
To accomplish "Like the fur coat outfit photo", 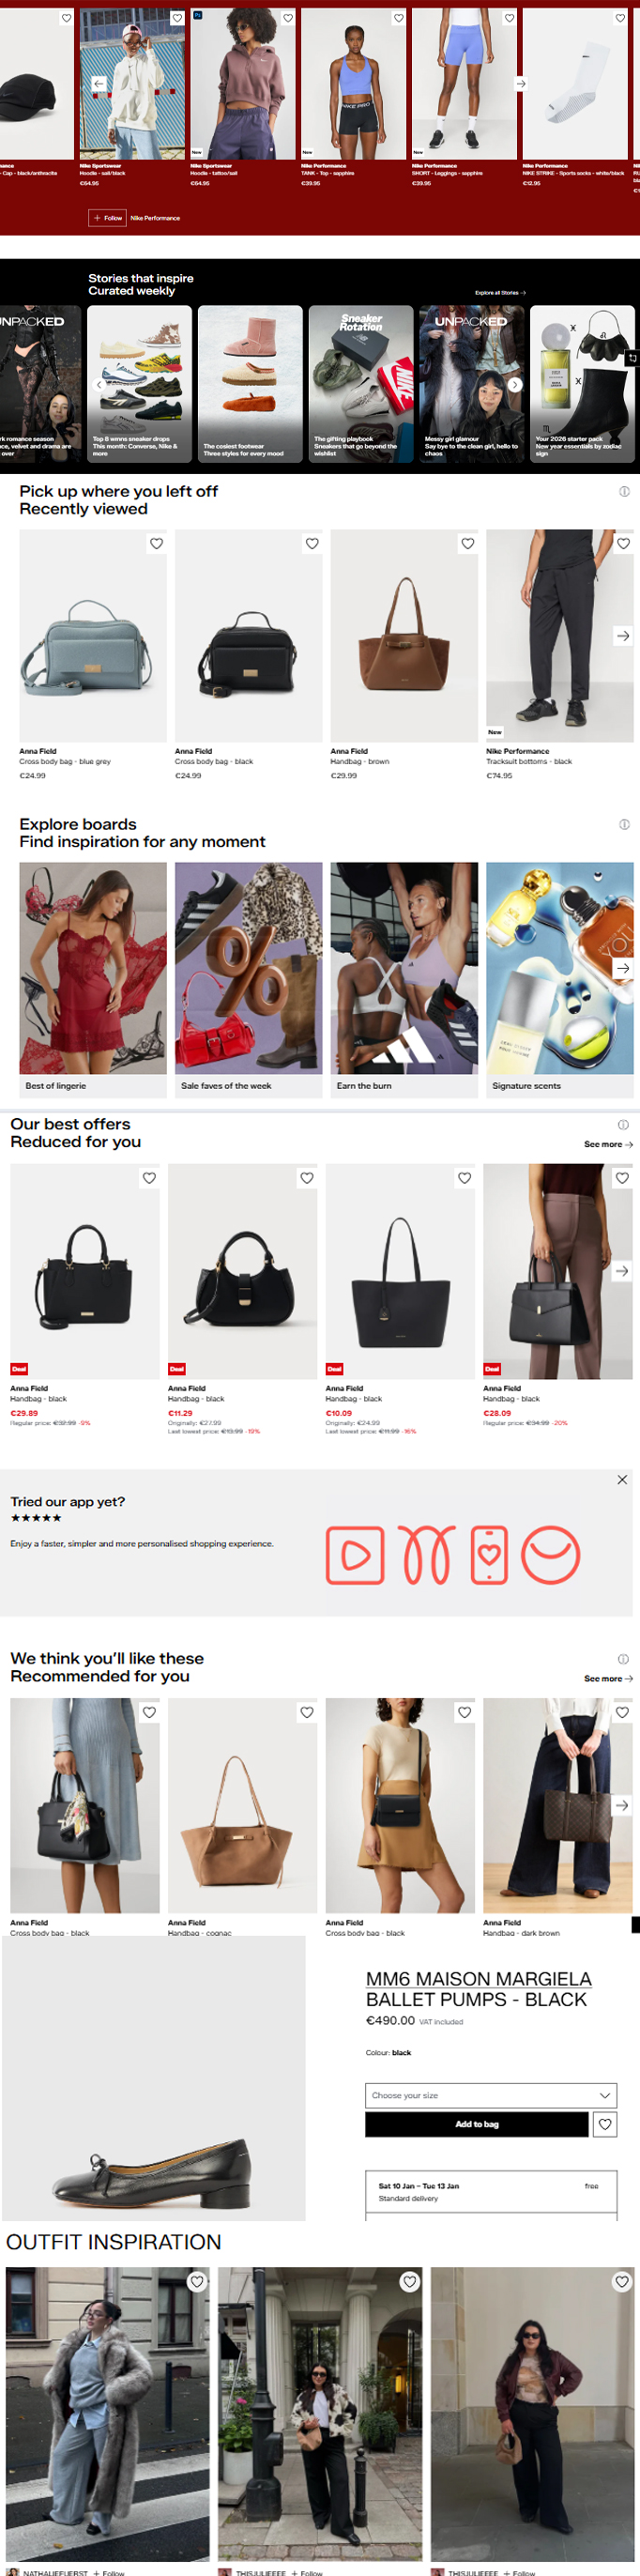I will click(197, 2281).
